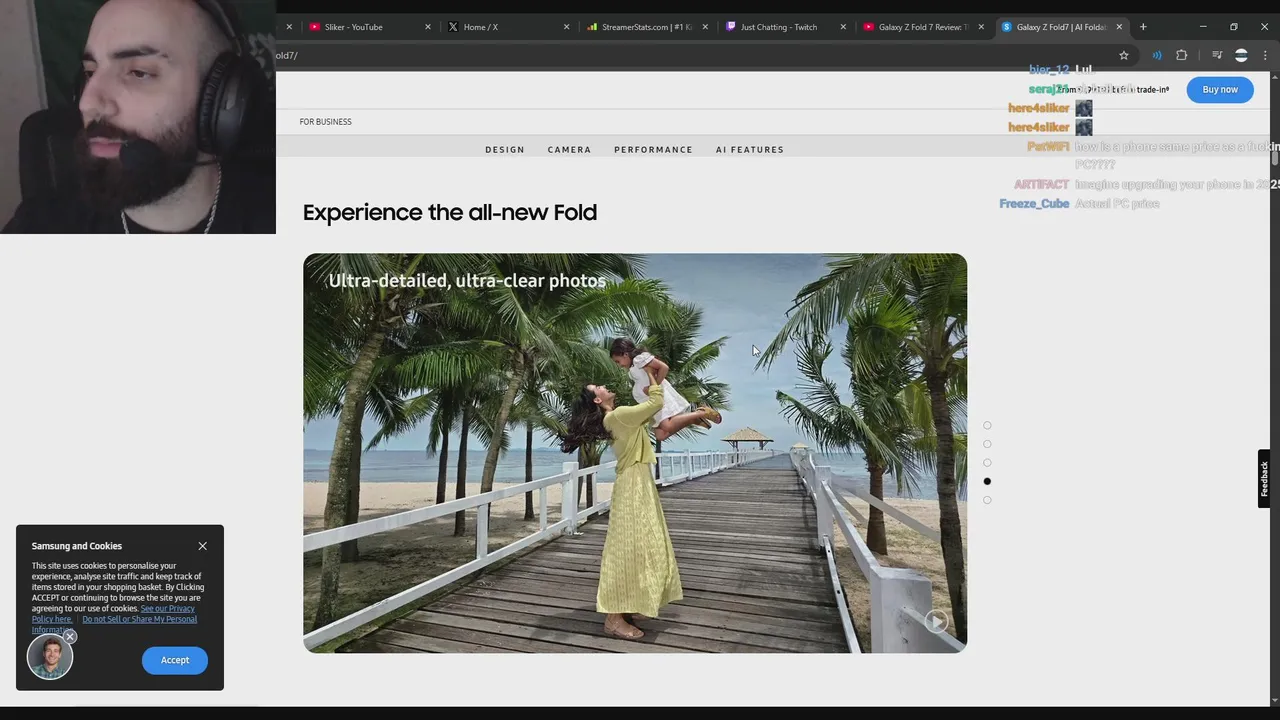Open the FOR BUSINESS link

[325, 122]
